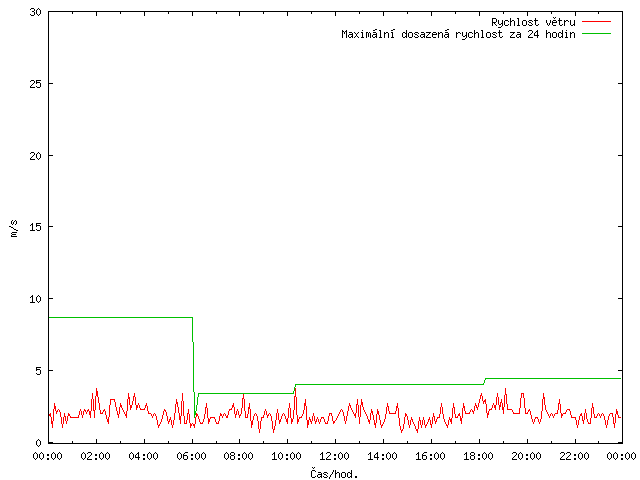The image size is (640, 480).
Task: Click the y-axis value 0
Action: (38, 443)
